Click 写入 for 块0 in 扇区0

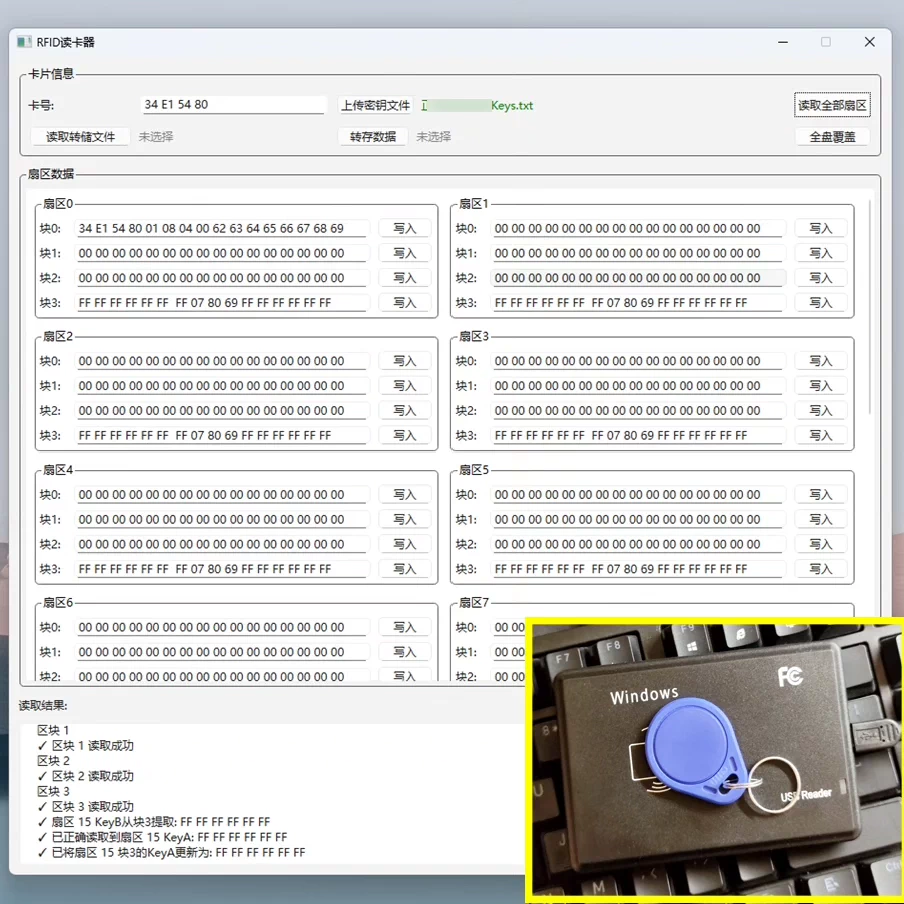406,227
